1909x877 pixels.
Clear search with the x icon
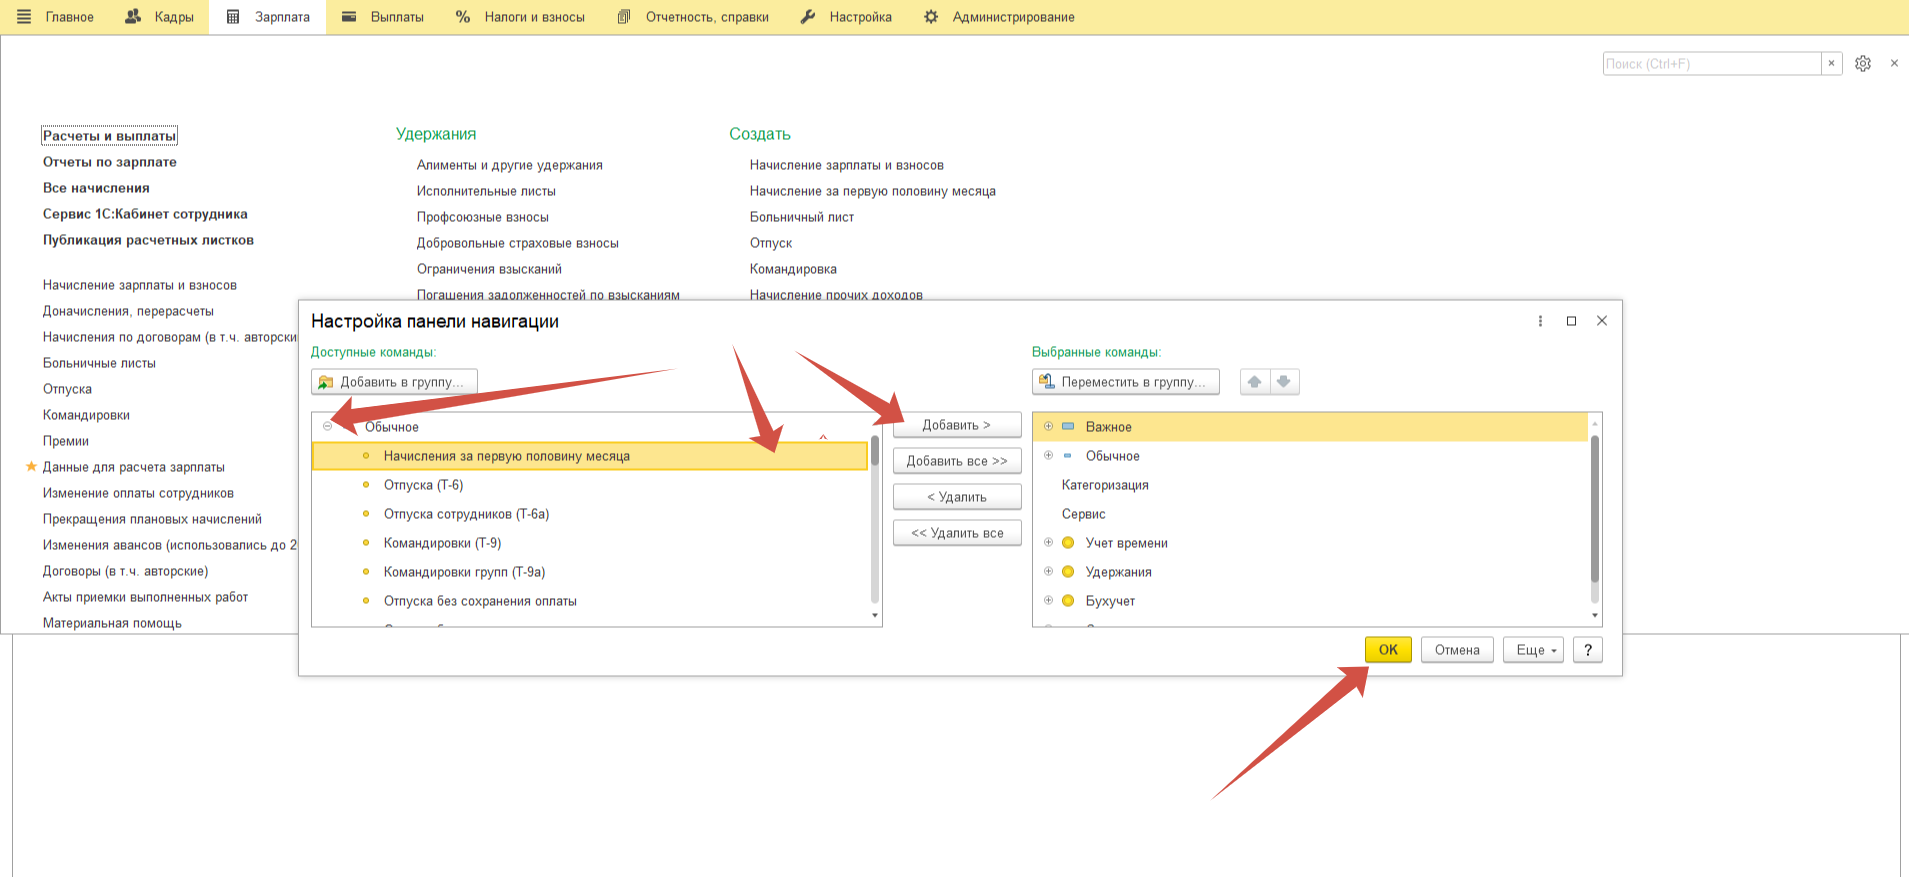click(x=1831, y=64)
